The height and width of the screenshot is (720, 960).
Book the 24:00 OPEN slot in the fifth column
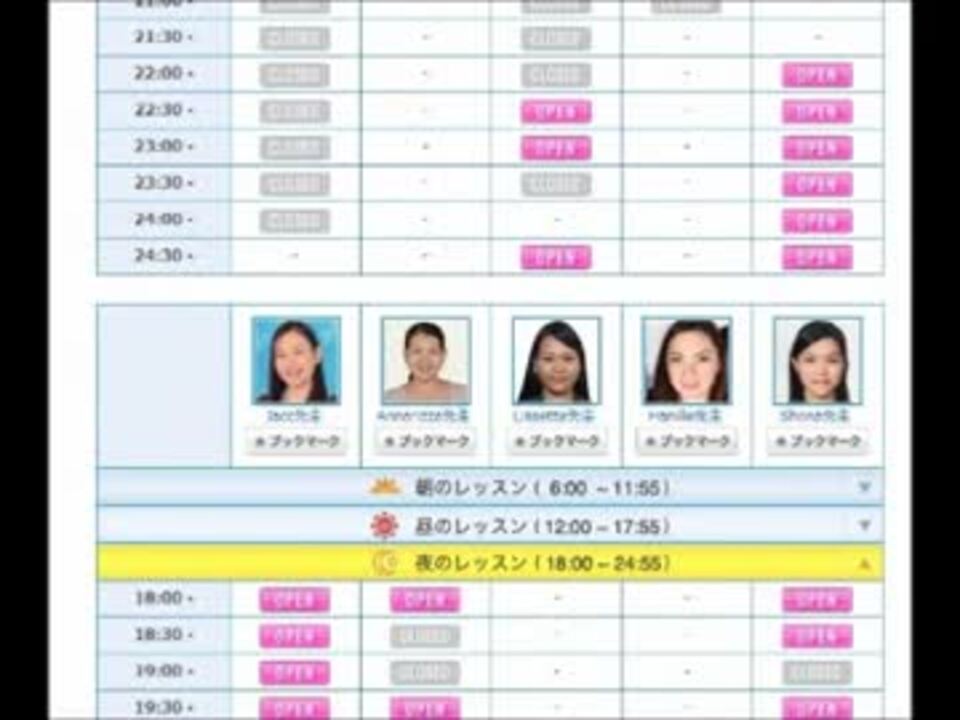tap(817, 220)
